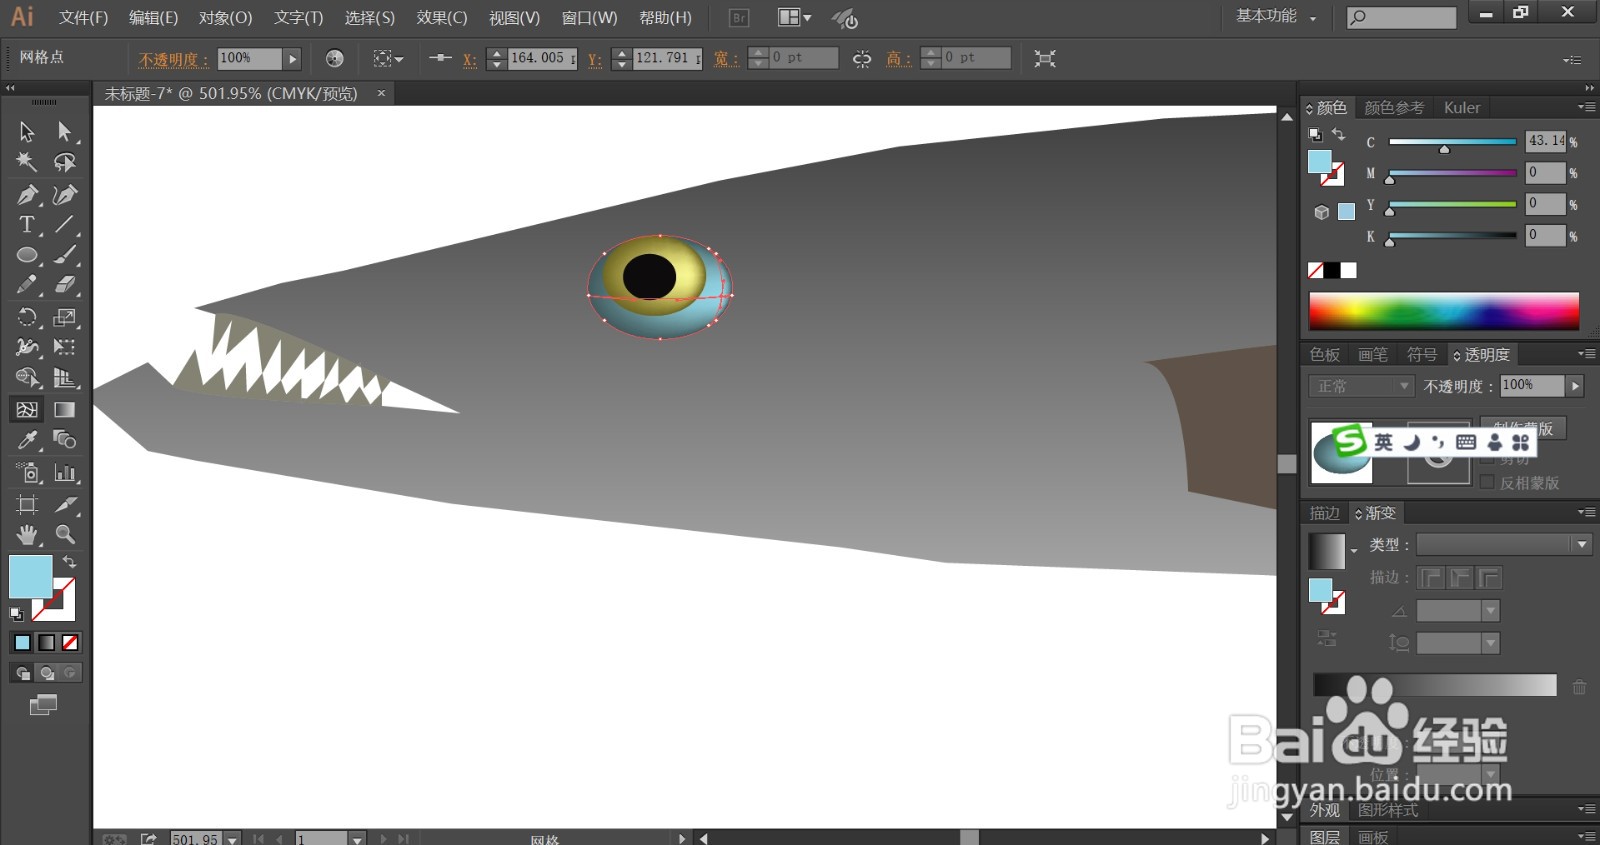The height and width of the screenshot is (845, 1600).
Task: Open zoom level dropdown at status bar
Action: pos(232,839)
